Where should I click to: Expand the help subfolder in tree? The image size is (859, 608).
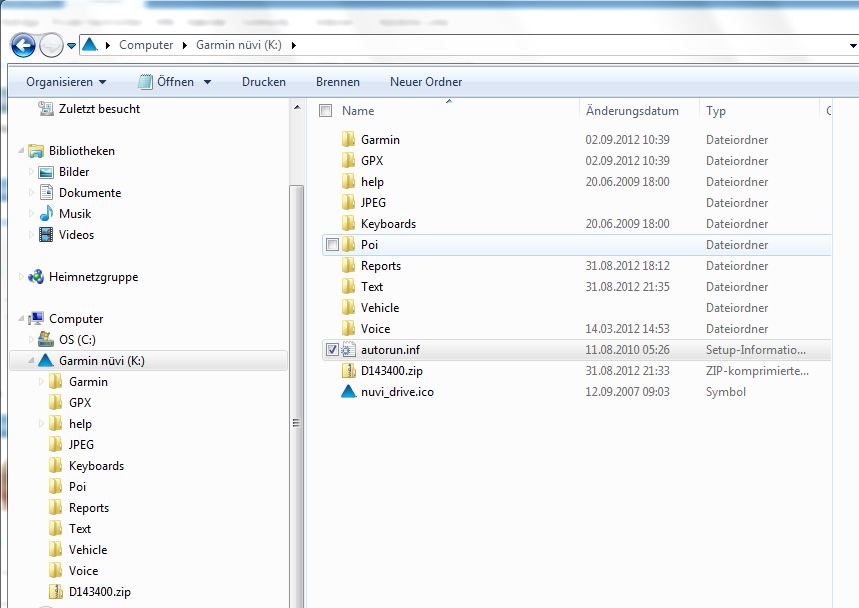tap(41, 423)
